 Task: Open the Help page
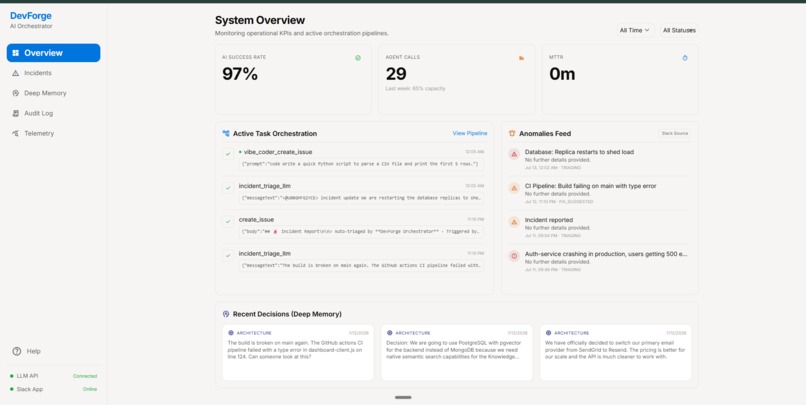[x=27, y=351]
